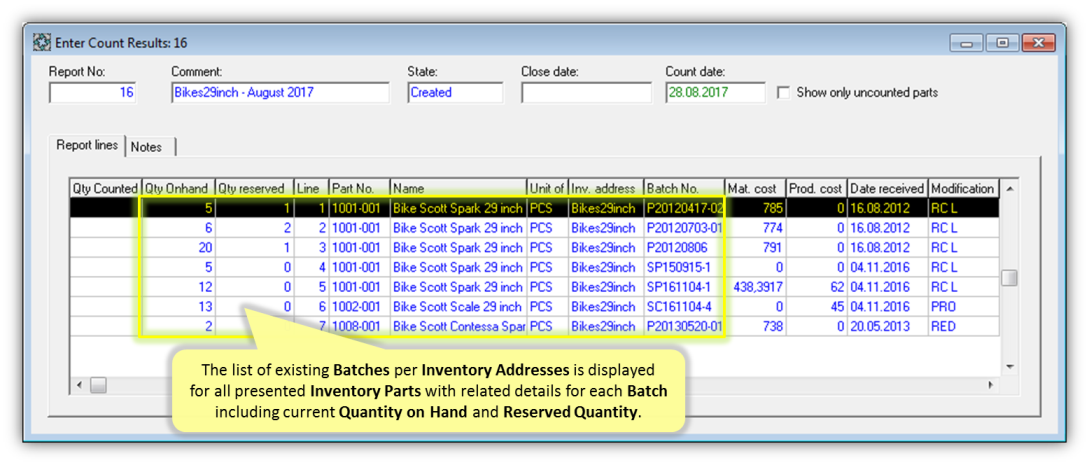Select the Report lines tab
Screen dimensions: 1089x465
[x=87, y=146]
